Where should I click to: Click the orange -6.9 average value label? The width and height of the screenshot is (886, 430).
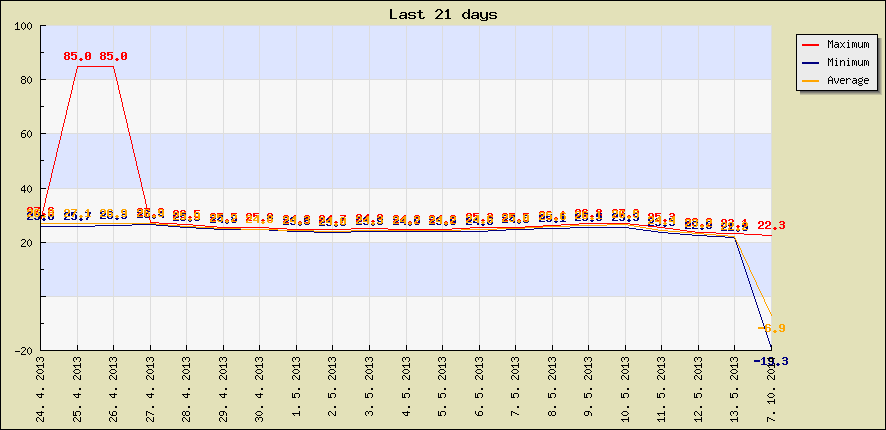click(772, 328)
